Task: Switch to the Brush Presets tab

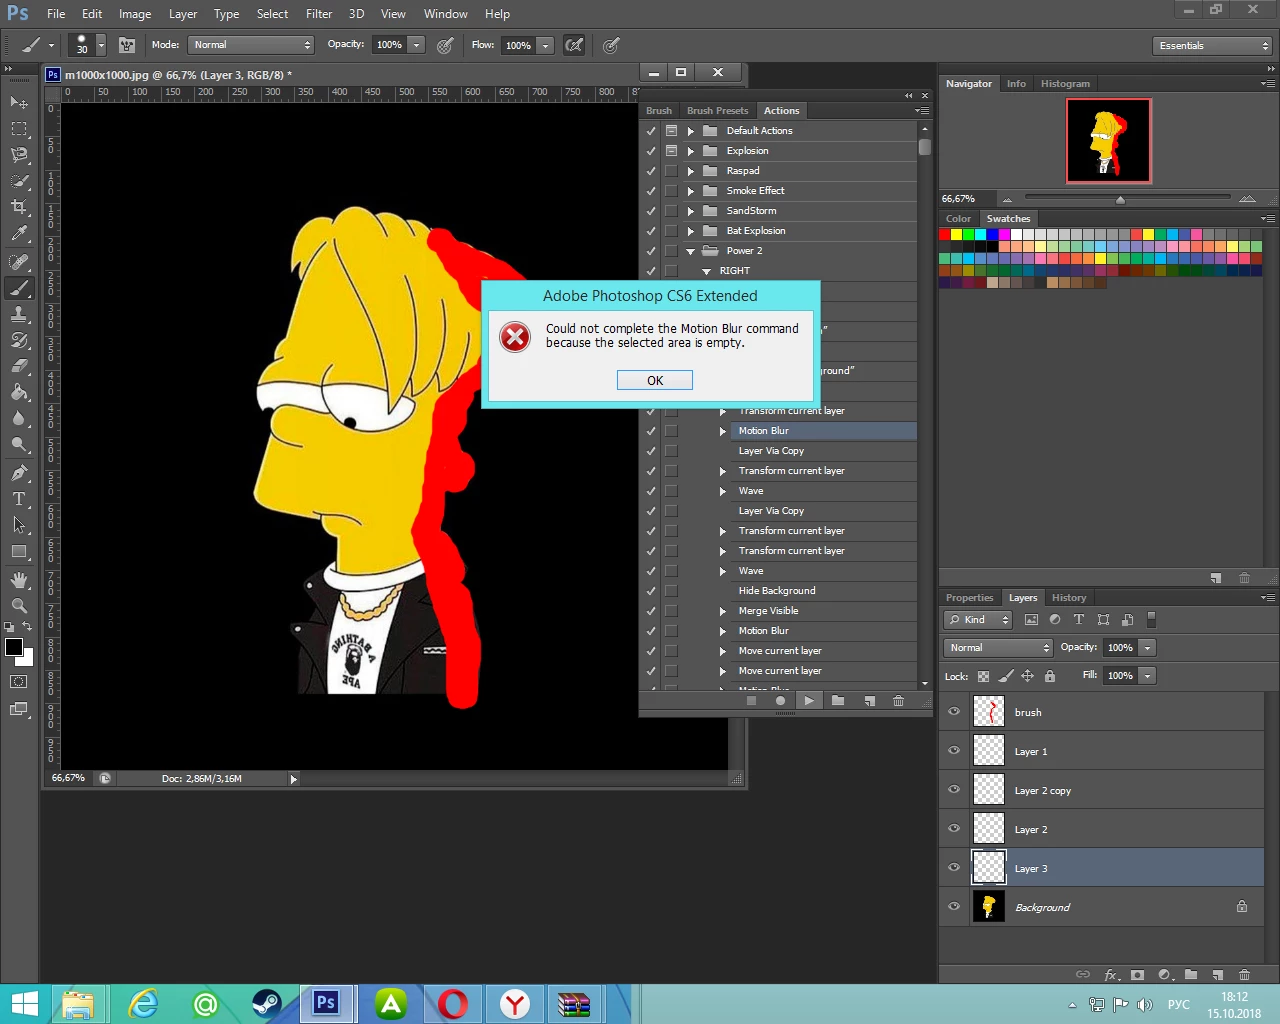Action: [x=717, y=111]
